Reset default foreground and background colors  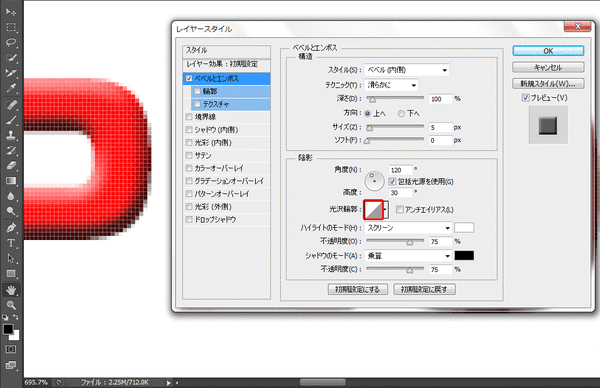click(x=5, y=317)
